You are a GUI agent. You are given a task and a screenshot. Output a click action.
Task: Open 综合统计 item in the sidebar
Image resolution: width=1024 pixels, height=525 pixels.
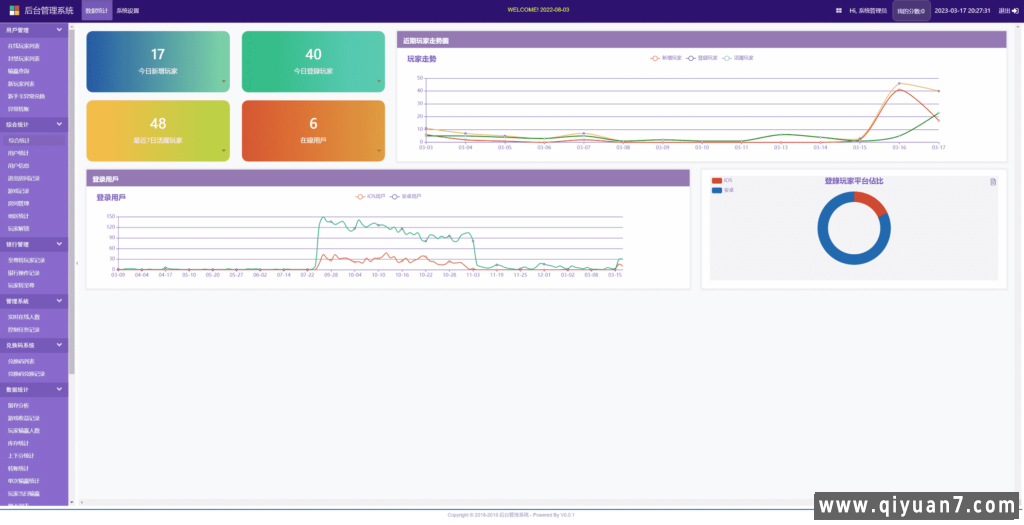click(x=20, y=141)
